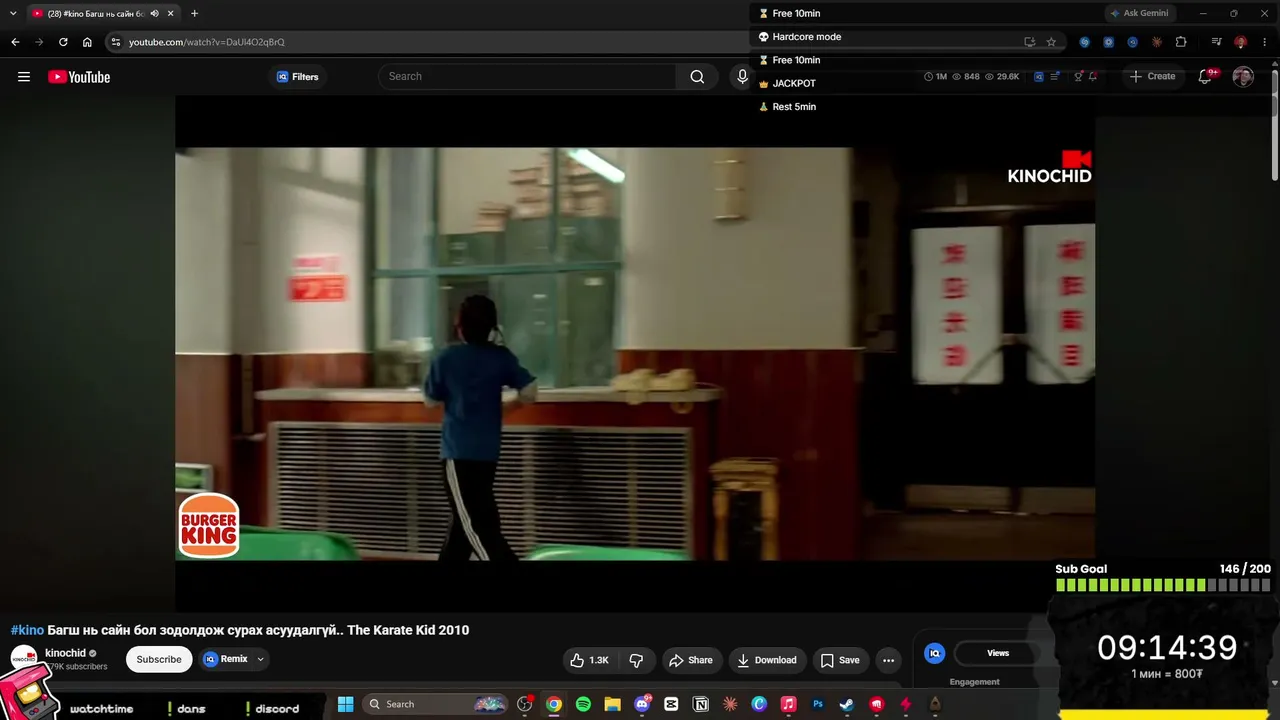The width and height of the screenshot is (1280, 720).
Task: Save the video to a playlist
Action: coord(840,660)
